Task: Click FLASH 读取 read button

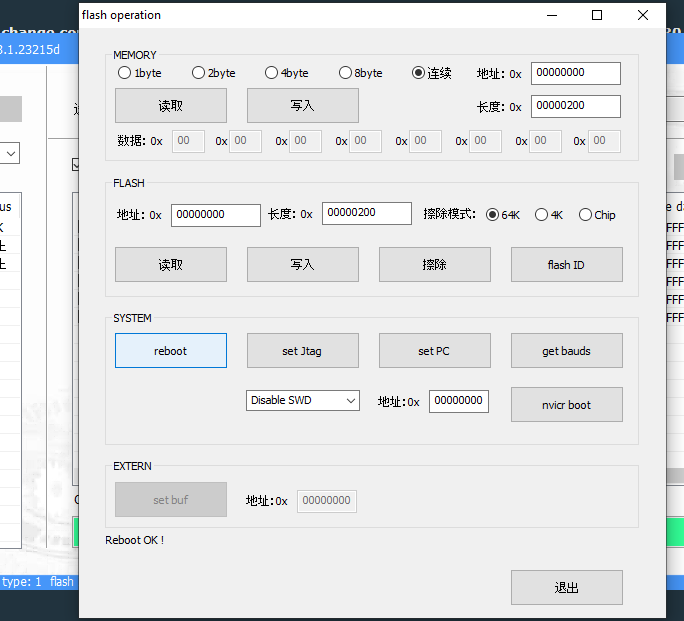Action: click(x=171, y=265)
